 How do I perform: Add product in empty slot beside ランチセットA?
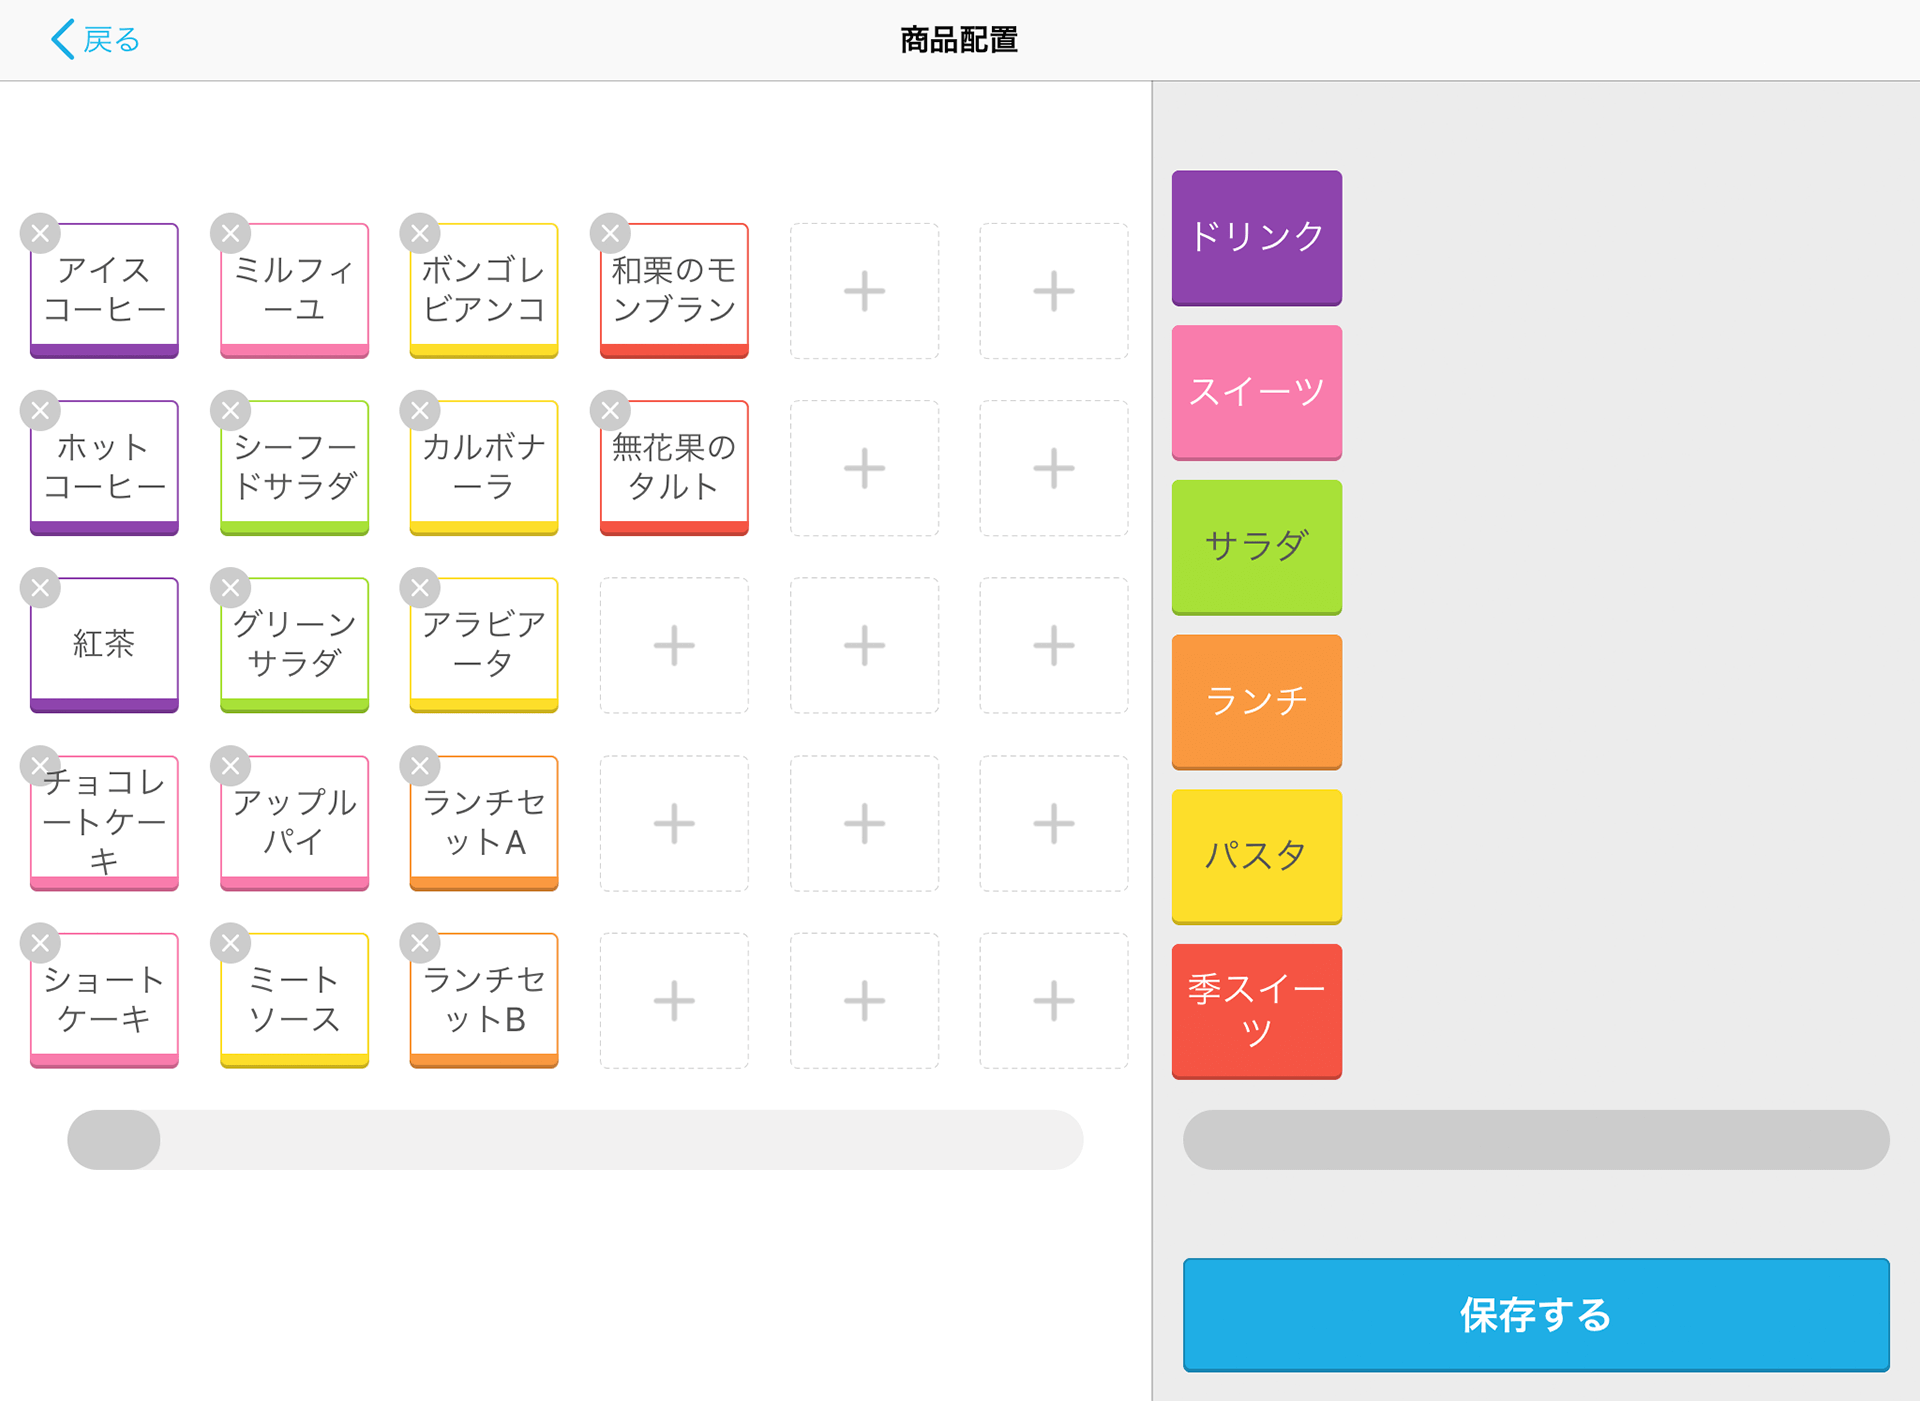(x=674, y=823)
